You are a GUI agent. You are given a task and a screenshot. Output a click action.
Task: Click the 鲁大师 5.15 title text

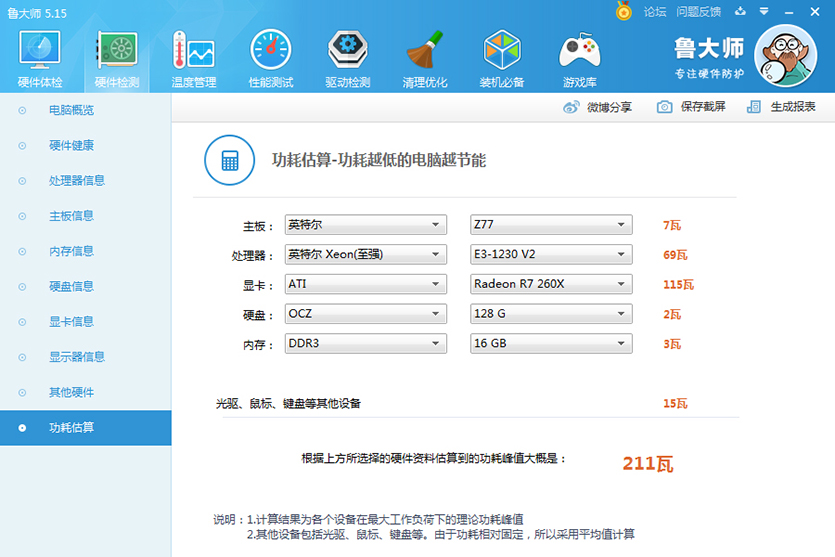(x=37, y=13)
